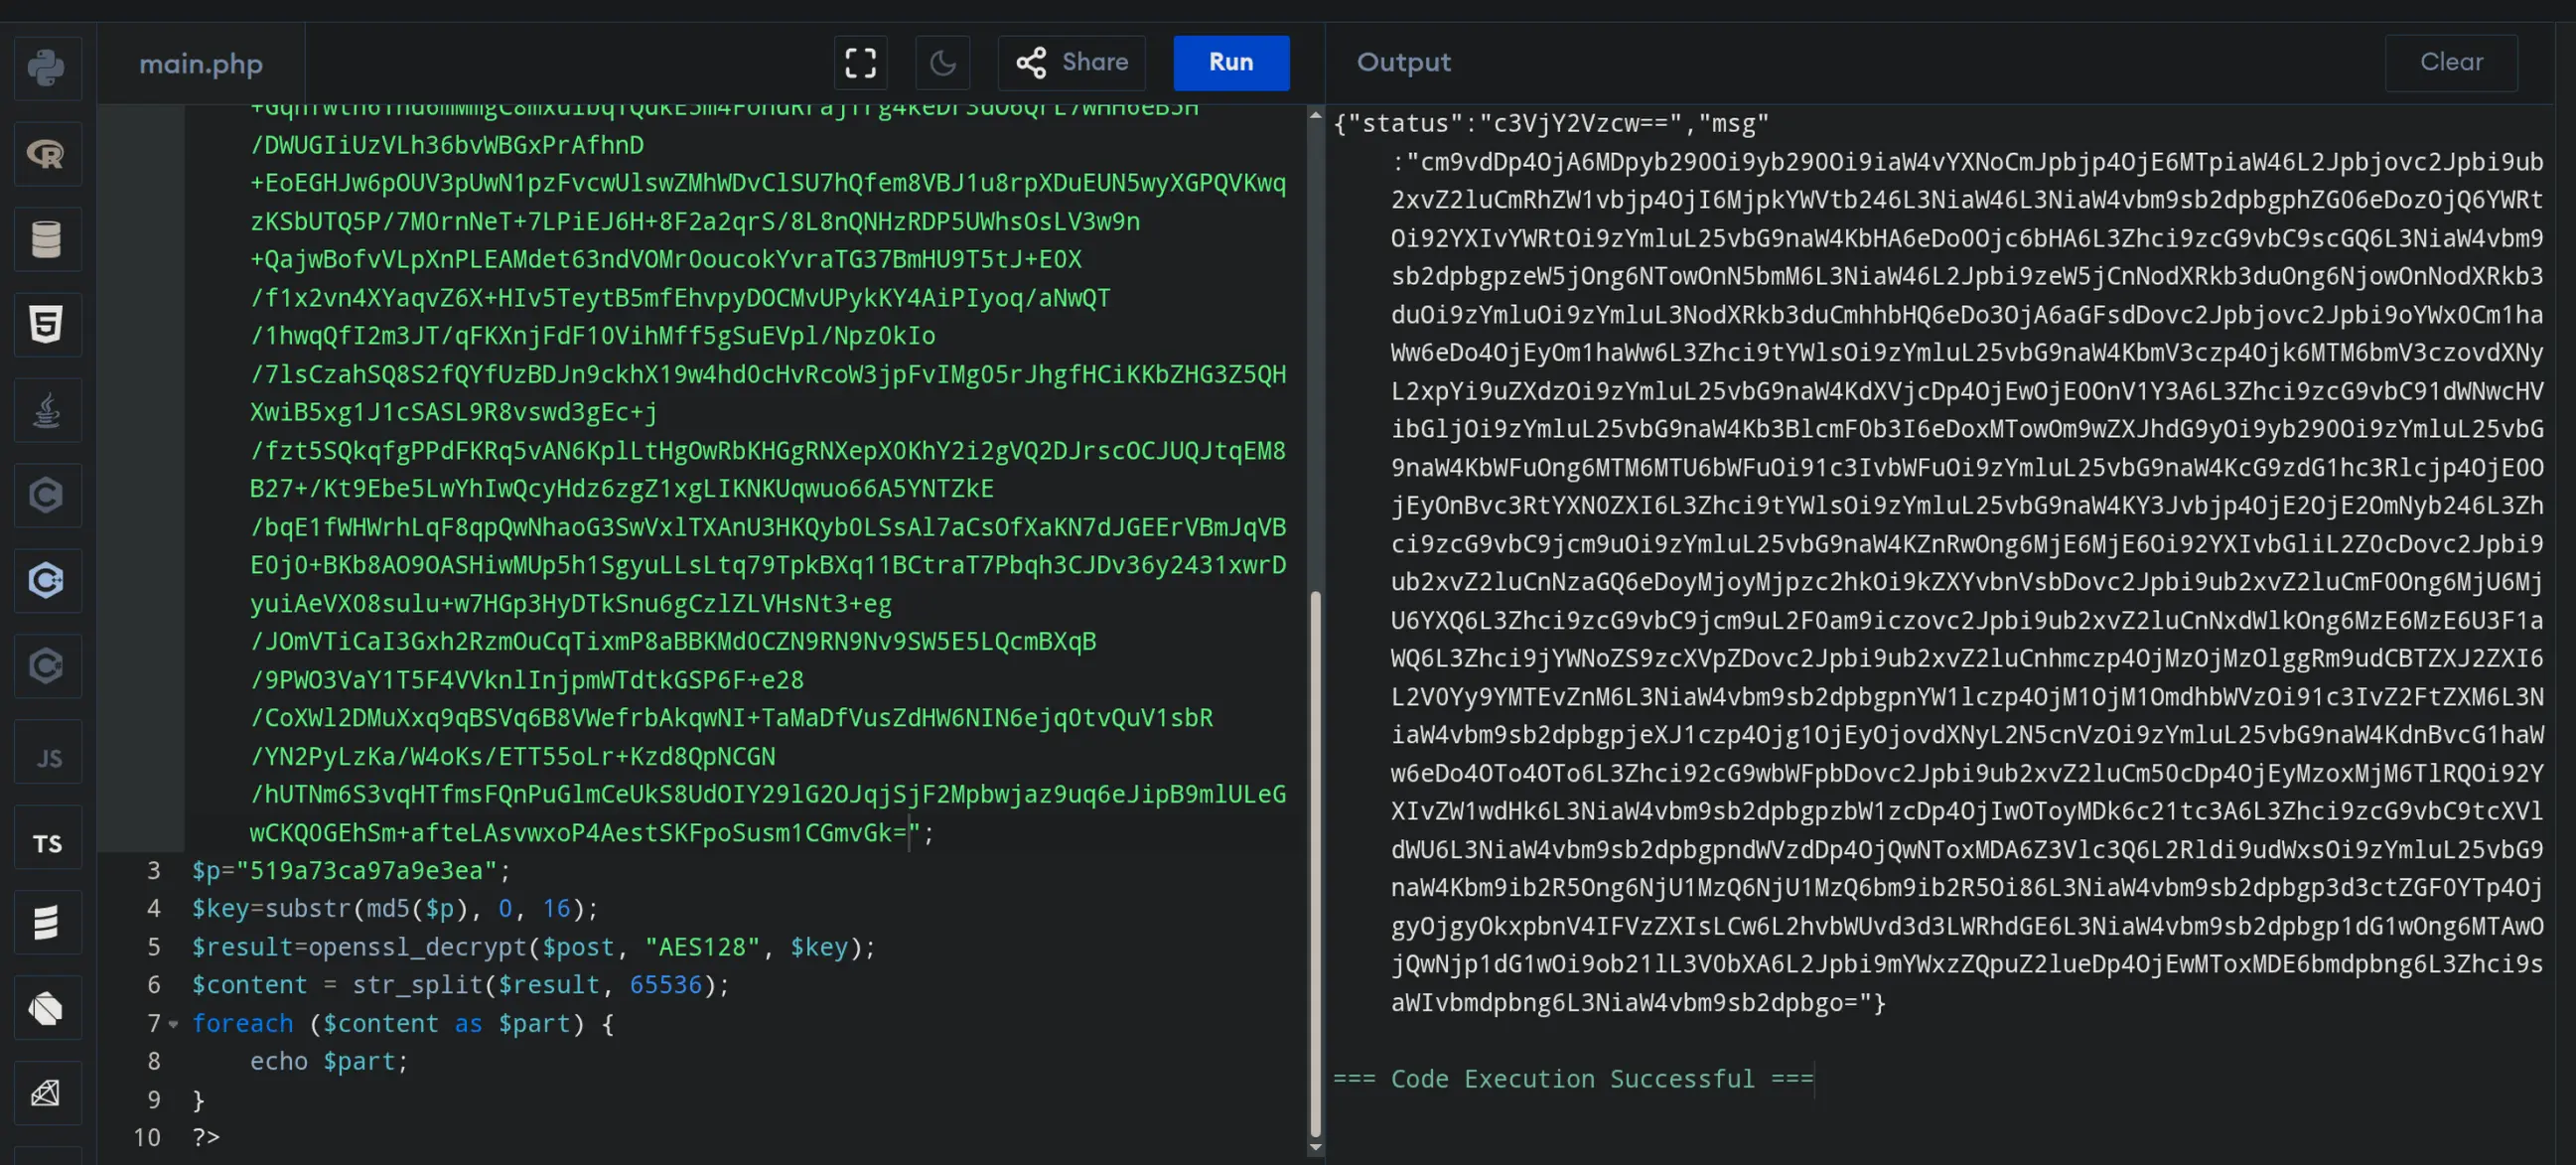Click the Share button

1072,62
